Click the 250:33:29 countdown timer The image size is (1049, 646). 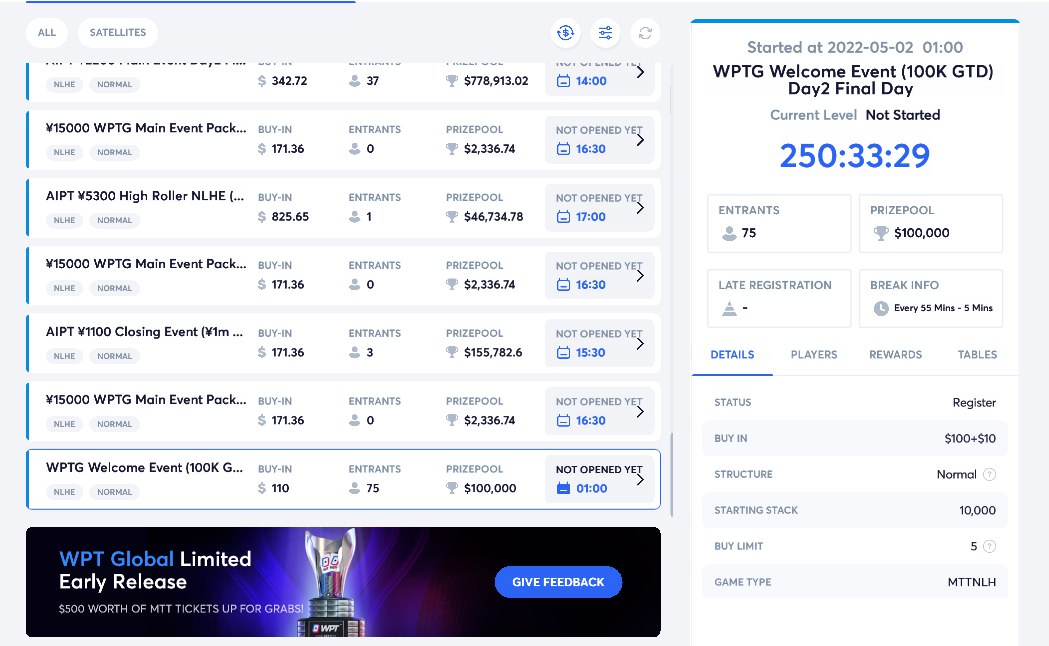point(855,156)
